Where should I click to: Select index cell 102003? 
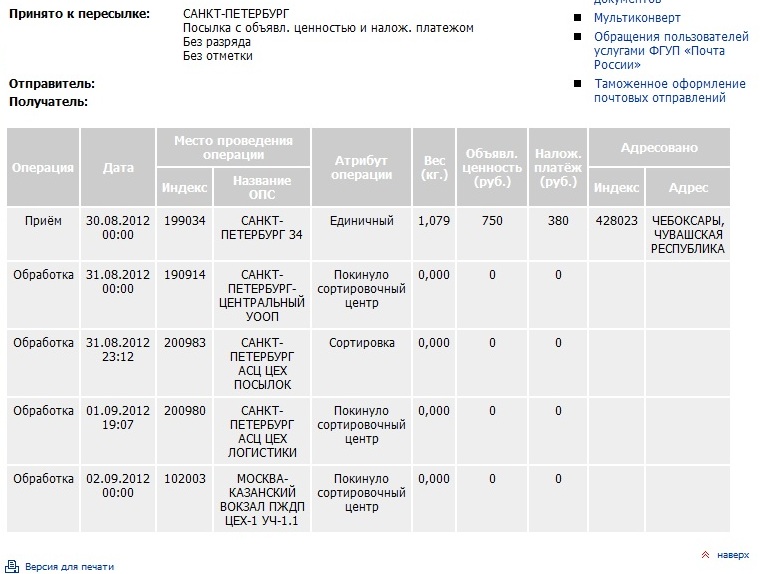click(x=184, y=498)
